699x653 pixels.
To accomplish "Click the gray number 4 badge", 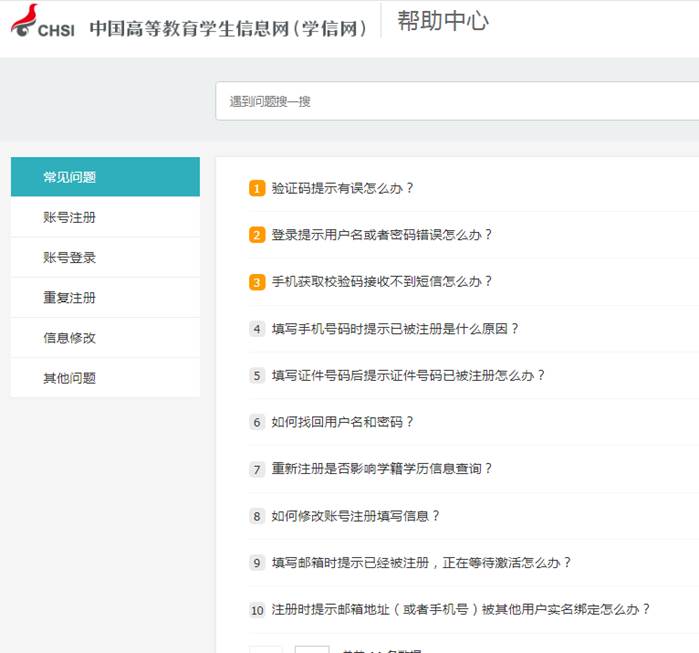I will (x=257, y=329).
